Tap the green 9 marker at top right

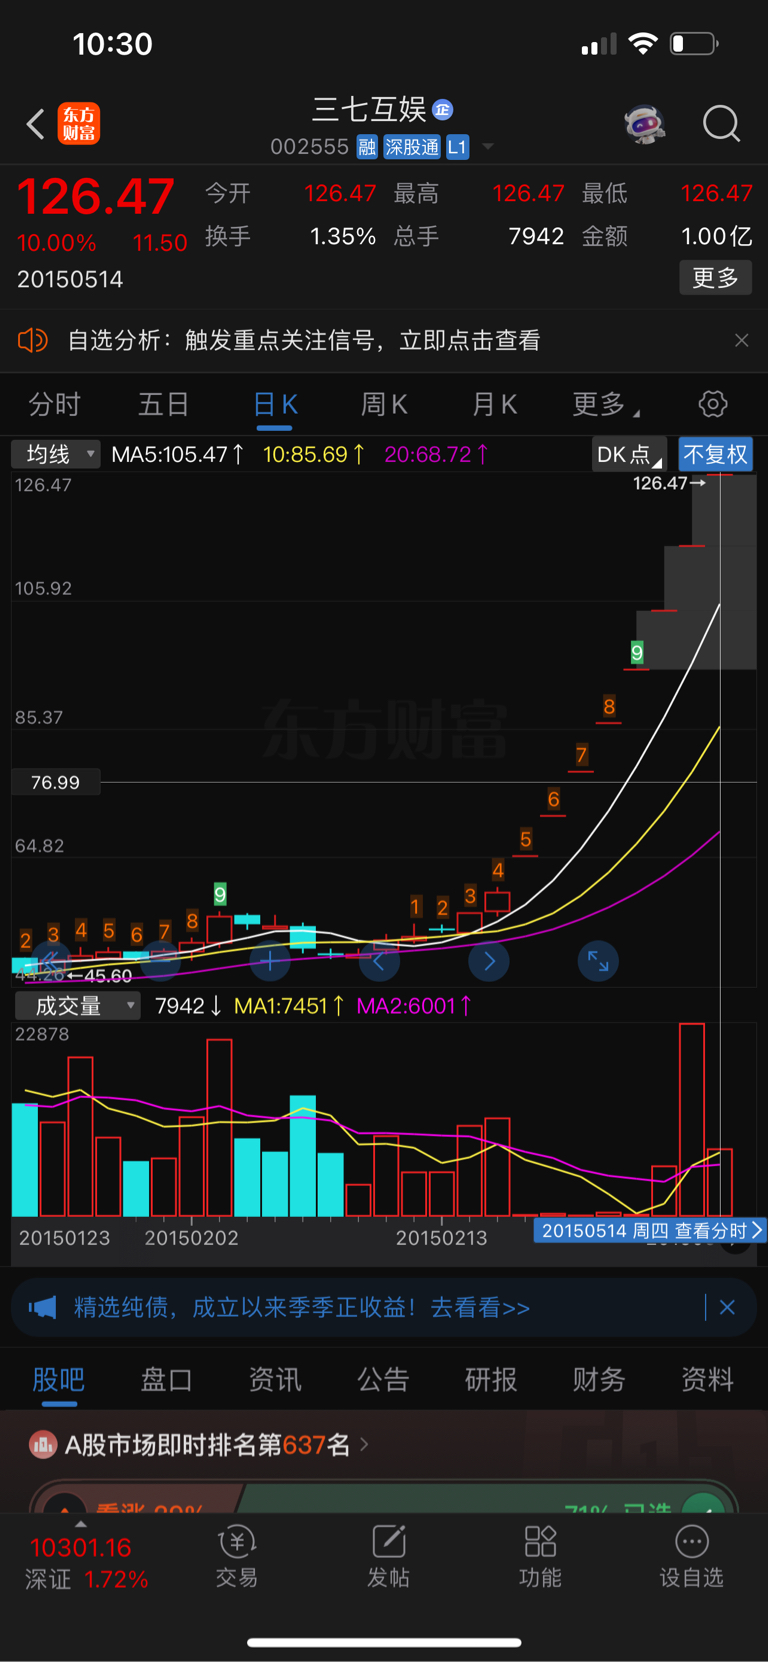(x=637, y=653)
